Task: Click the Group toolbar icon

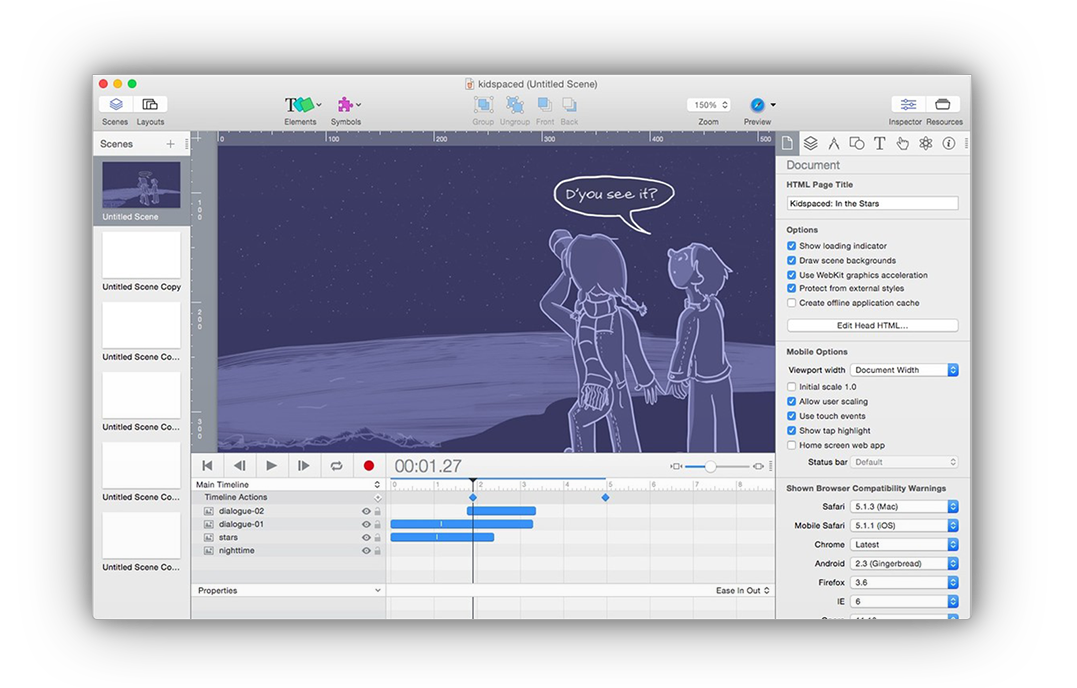Action: (x=483, y=104)
